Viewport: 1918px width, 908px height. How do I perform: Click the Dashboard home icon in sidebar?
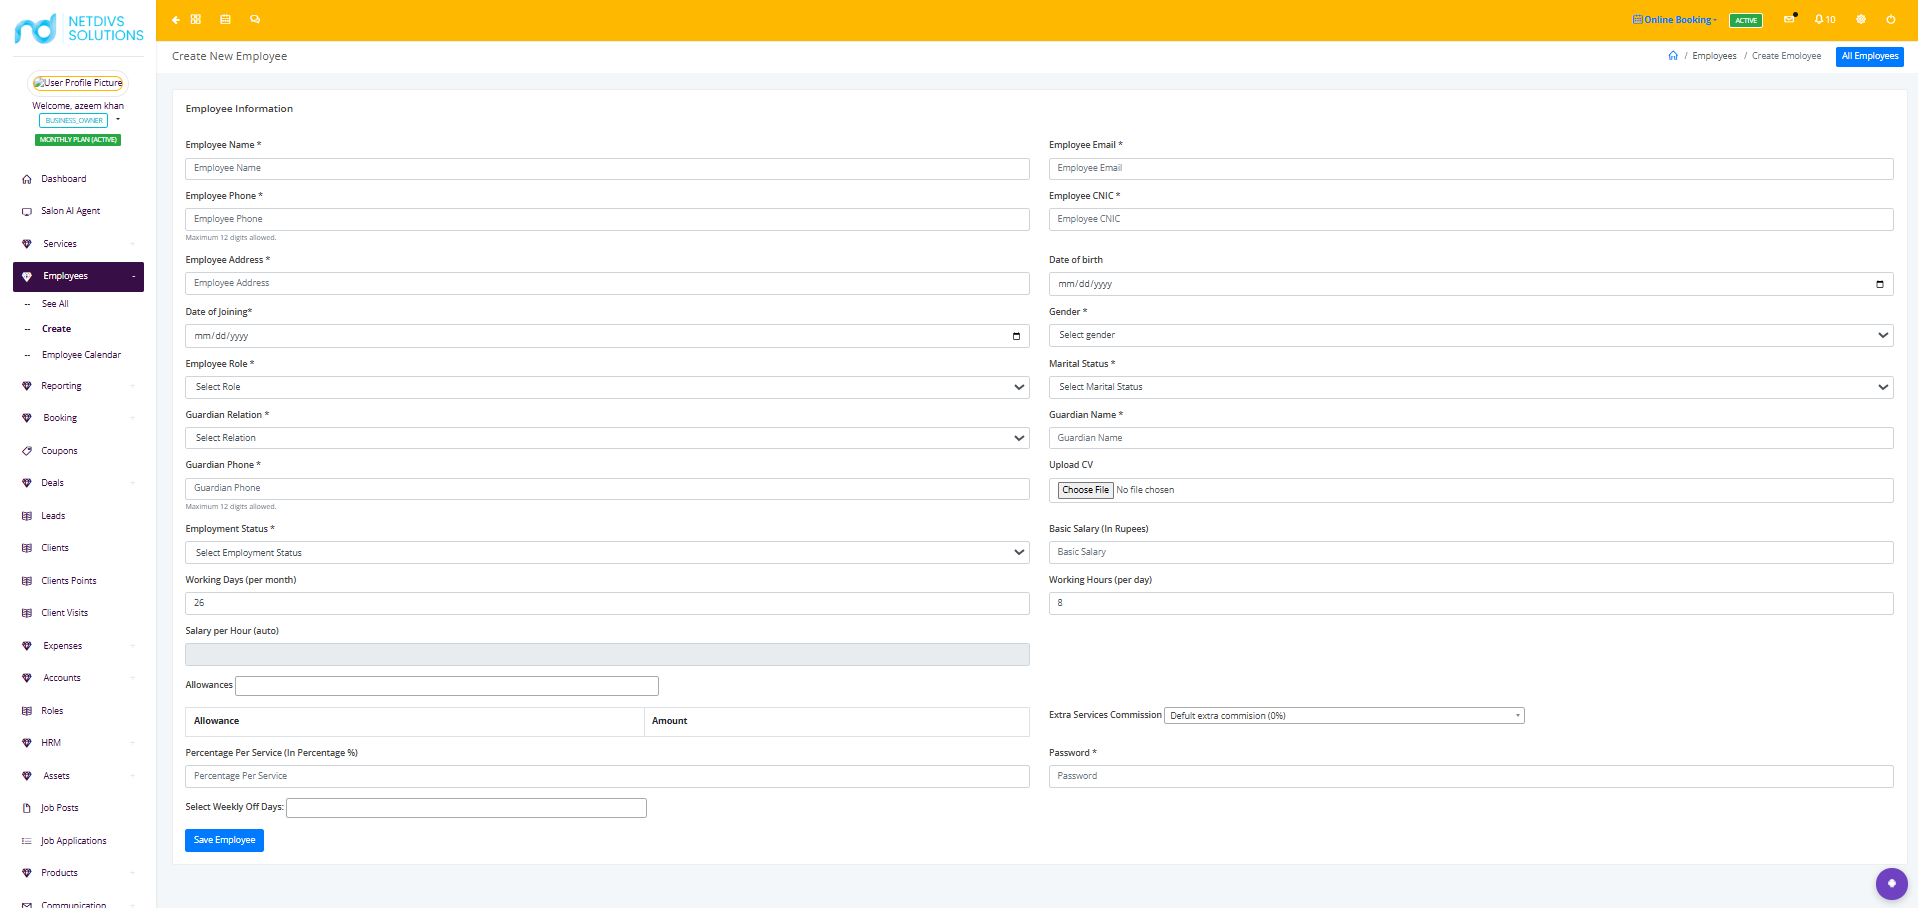click(27, 179)
